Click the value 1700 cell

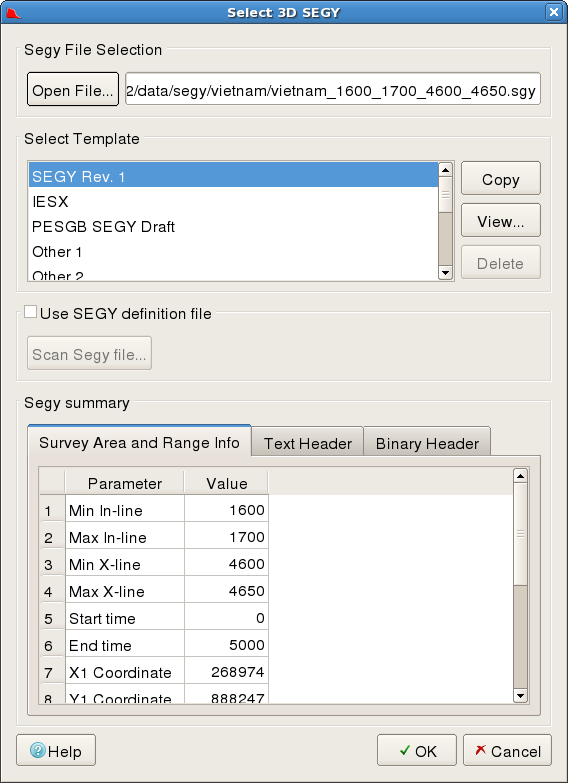click(227, 537)
